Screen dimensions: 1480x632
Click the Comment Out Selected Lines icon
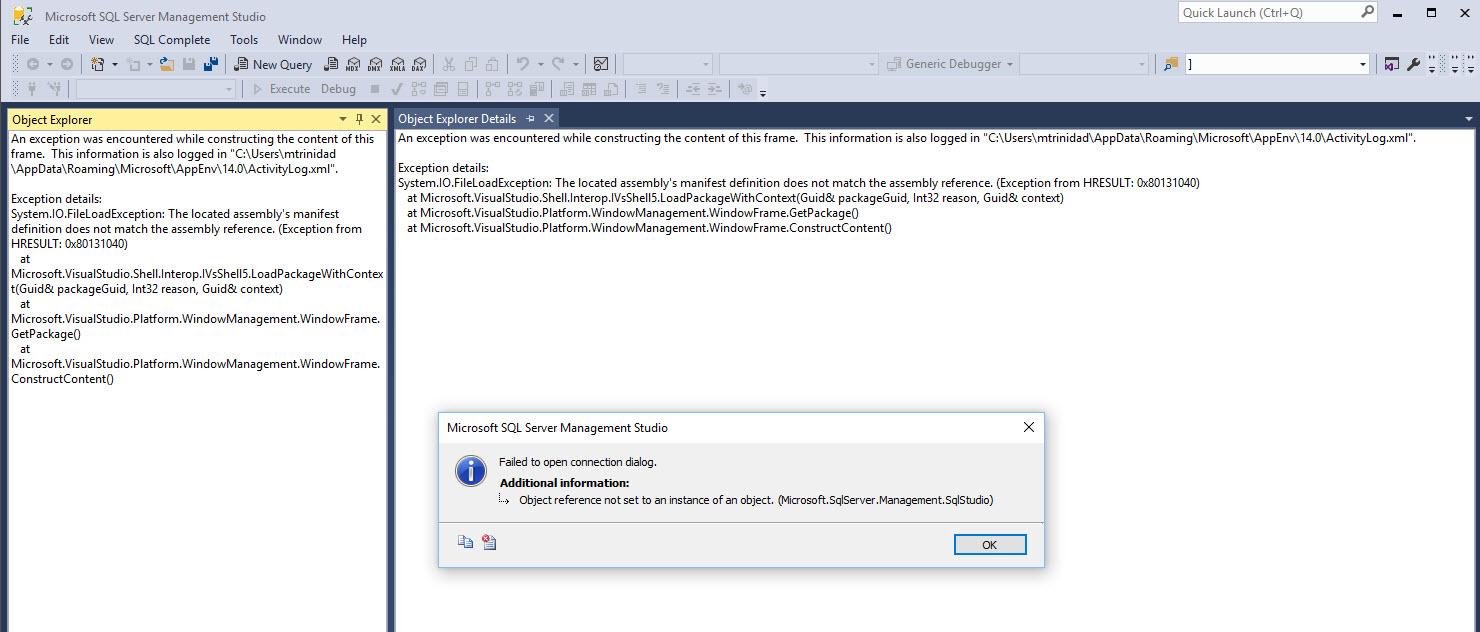tap(641, 89)
